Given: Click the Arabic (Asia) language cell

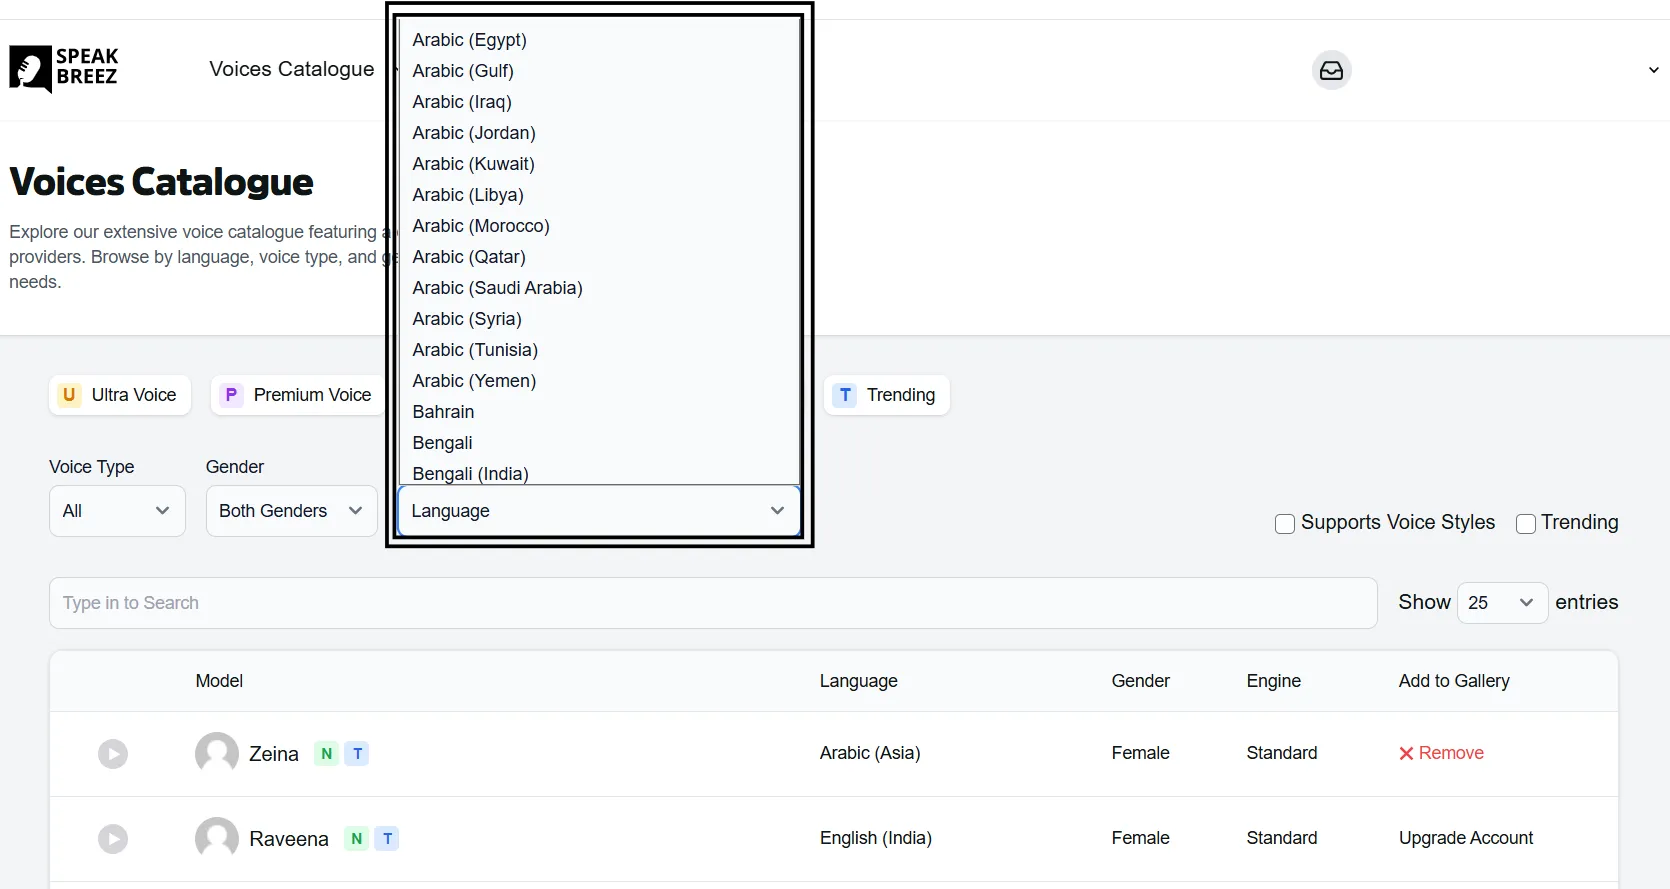Looking at the screenshot, I should tap(870, 754).
